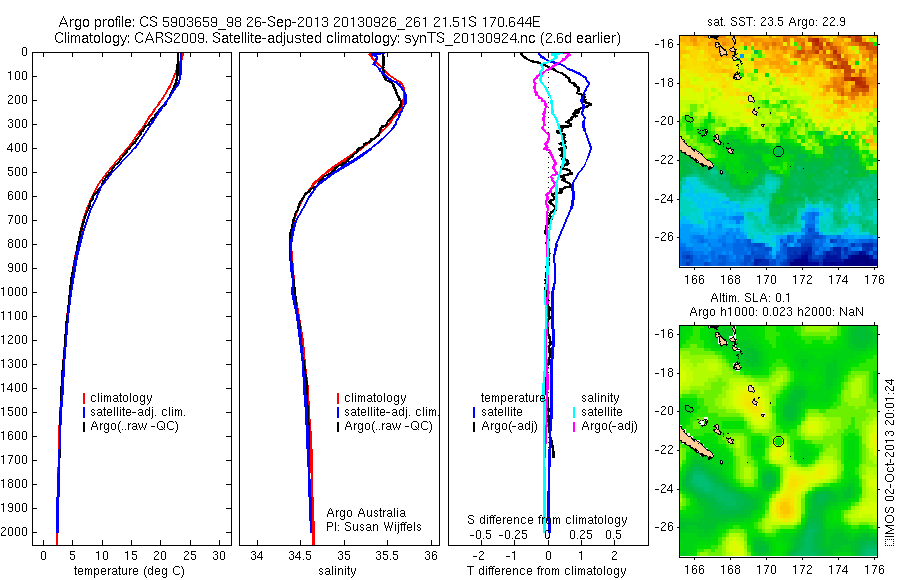Click the Climatology CARS2009 subtitle line
The width and height of the screenshot is (900, 580).
tap(338, 38)
